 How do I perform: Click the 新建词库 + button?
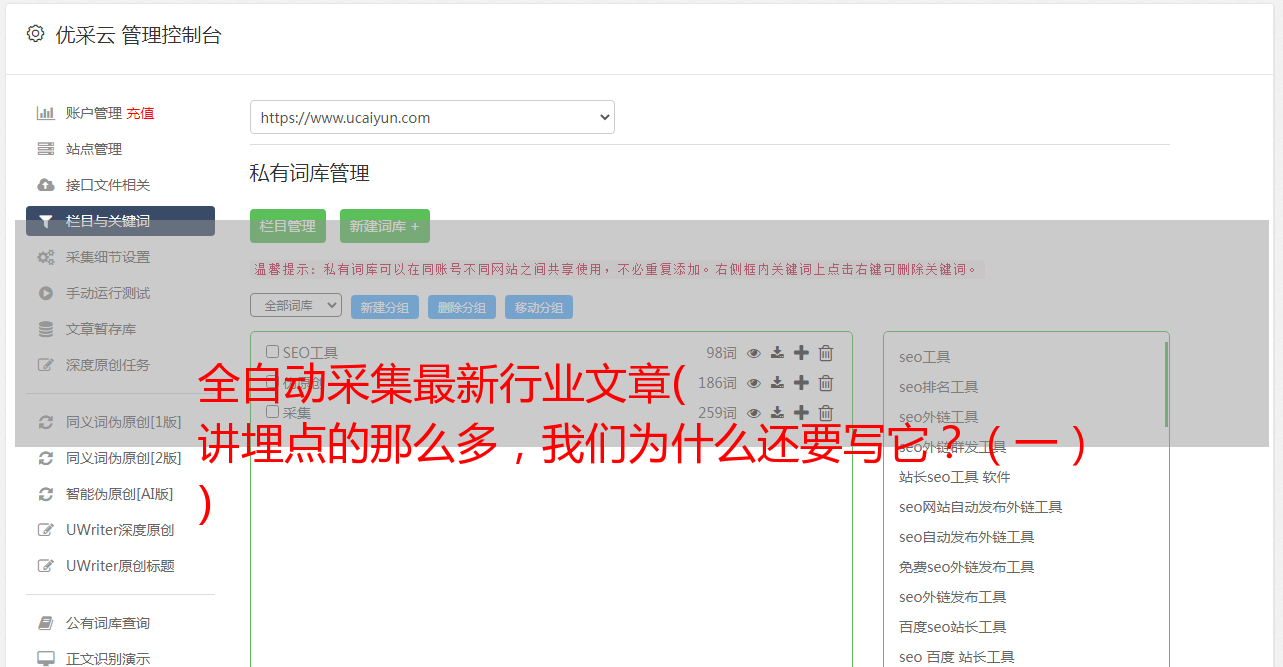[385, 226]
